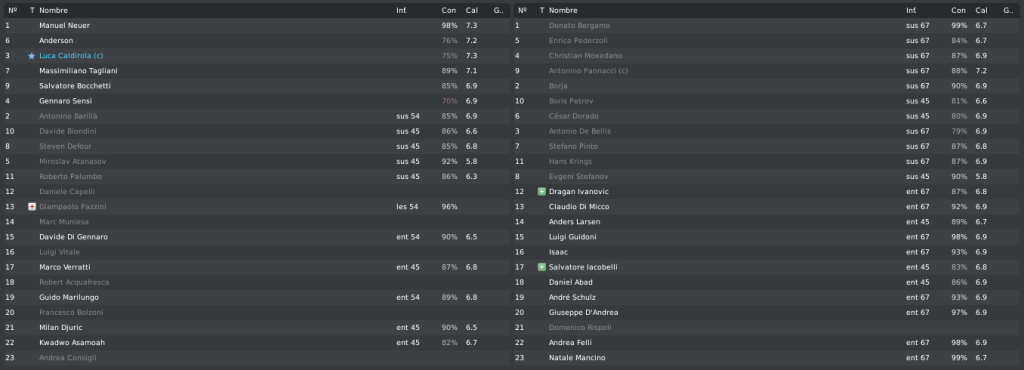The image size is (1024, 370).
Task: Click the green plus icon beside Dragan Ivanovic
Action: pyautogui.click(x=541, y=192)
